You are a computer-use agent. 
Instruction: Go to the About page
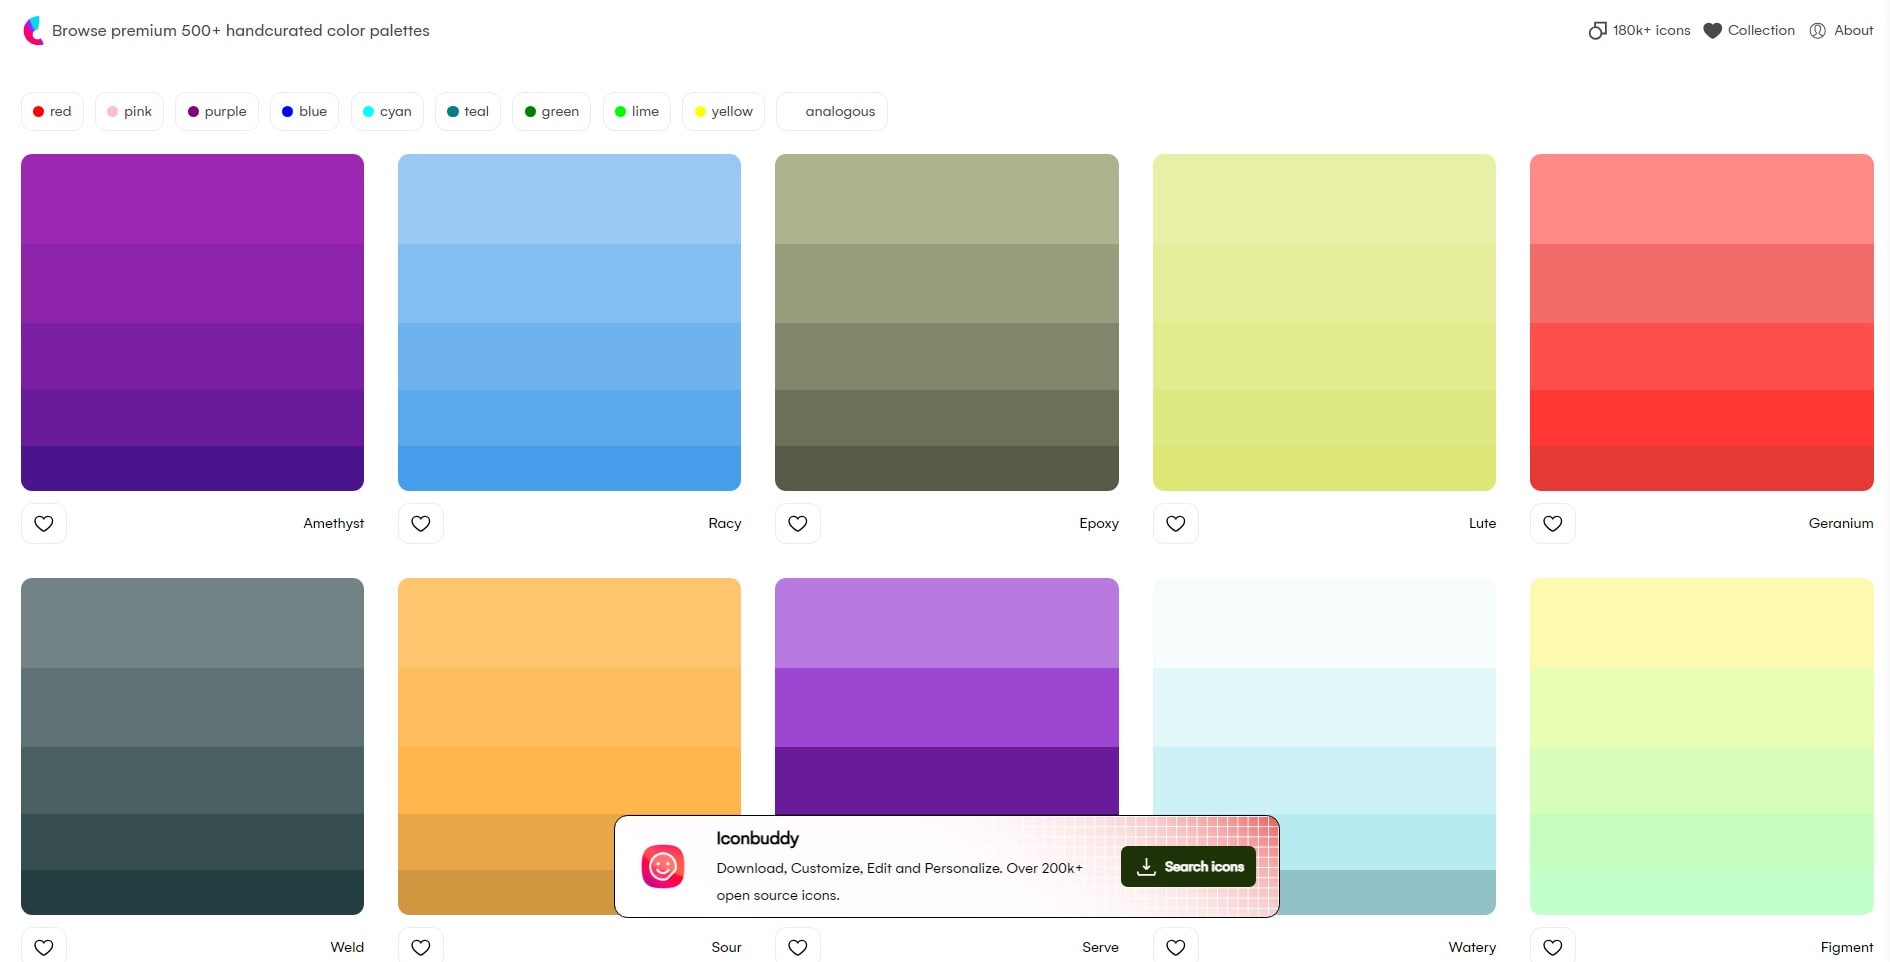tap(1841, 31)
